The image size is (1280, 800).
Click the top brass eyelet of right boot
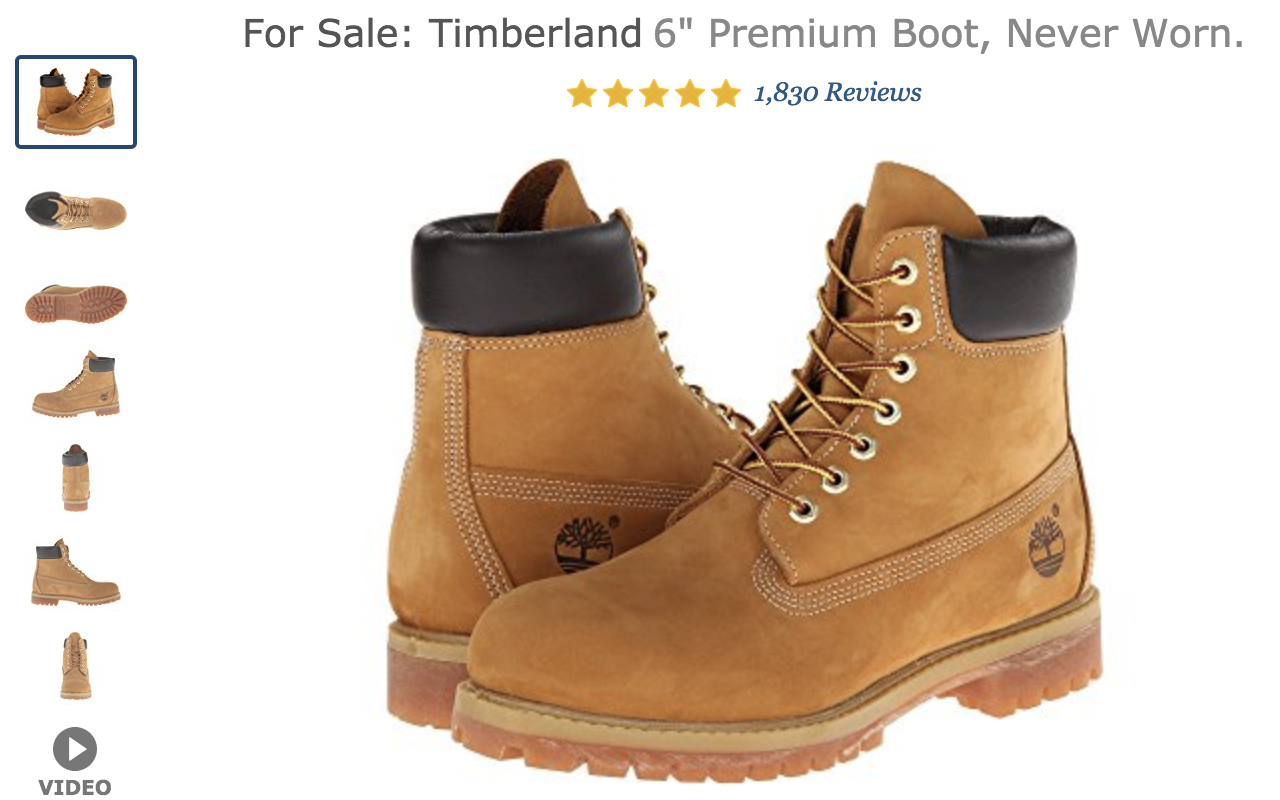(905, 270)
